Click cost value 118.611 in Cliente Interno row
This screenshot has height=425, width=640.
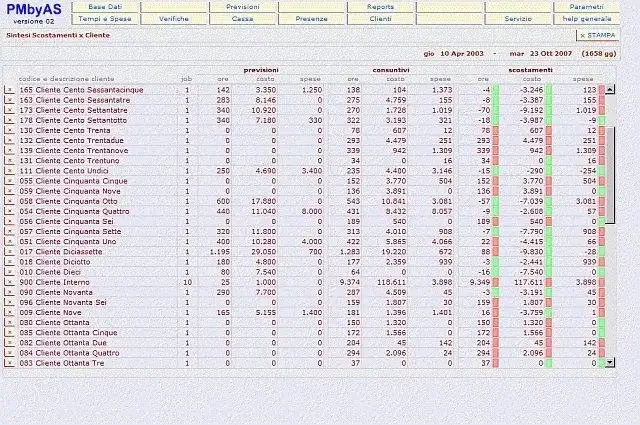tap(391, 283)
